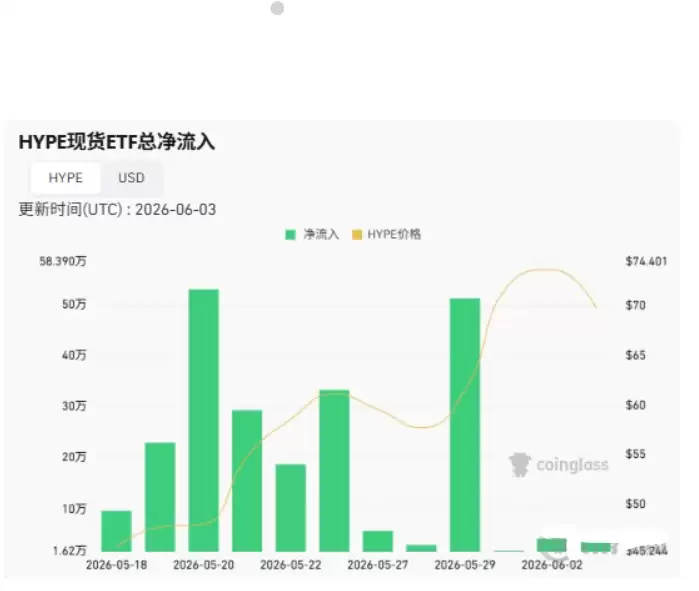The width and height of the screenshot is (699, 591).
Task: Click the gray page indicator dot at top
Action: pos(277,8)
